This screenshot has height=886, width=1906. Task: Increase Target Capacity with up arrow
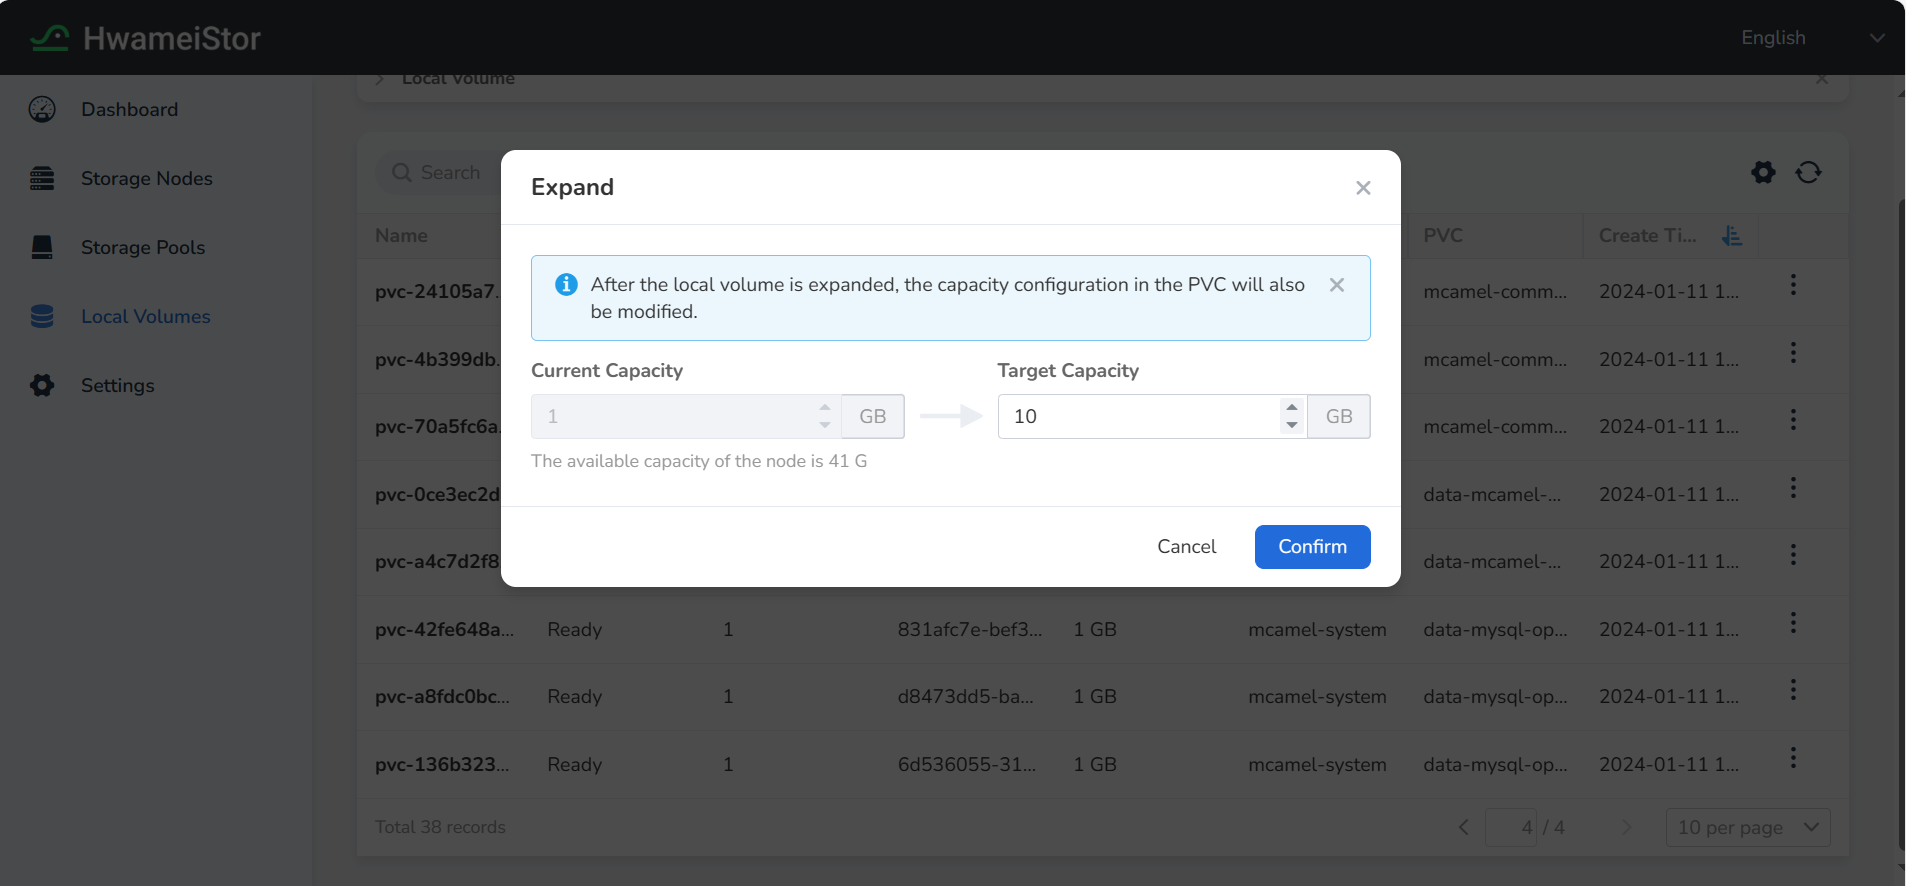point(1292,407)
